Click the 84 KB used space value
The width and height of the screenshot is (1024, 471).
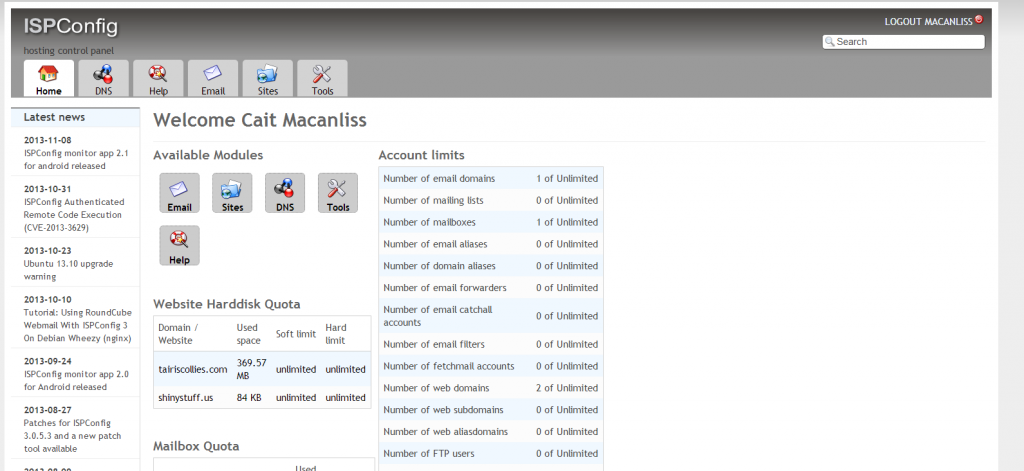(x=248, y=397)
